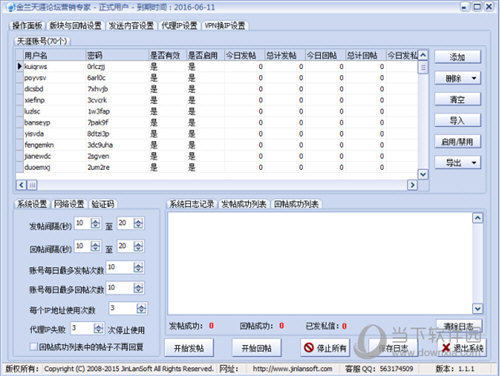Click password cell 2sgven
This screenshot has height=376, width=500.
click(x=117, y=156)
